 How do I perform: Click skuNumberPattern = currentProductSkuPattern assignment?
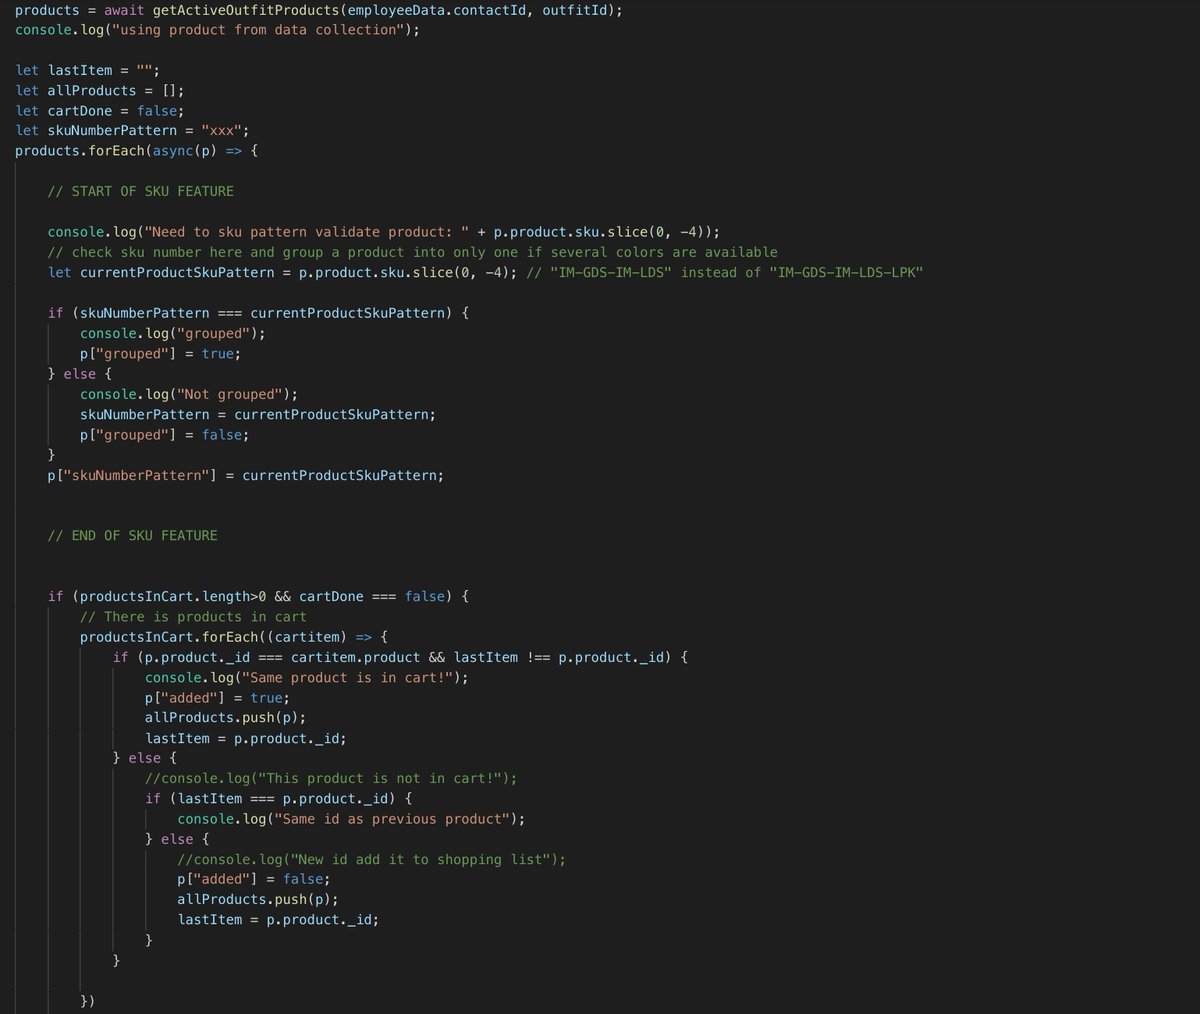(258, 414)
